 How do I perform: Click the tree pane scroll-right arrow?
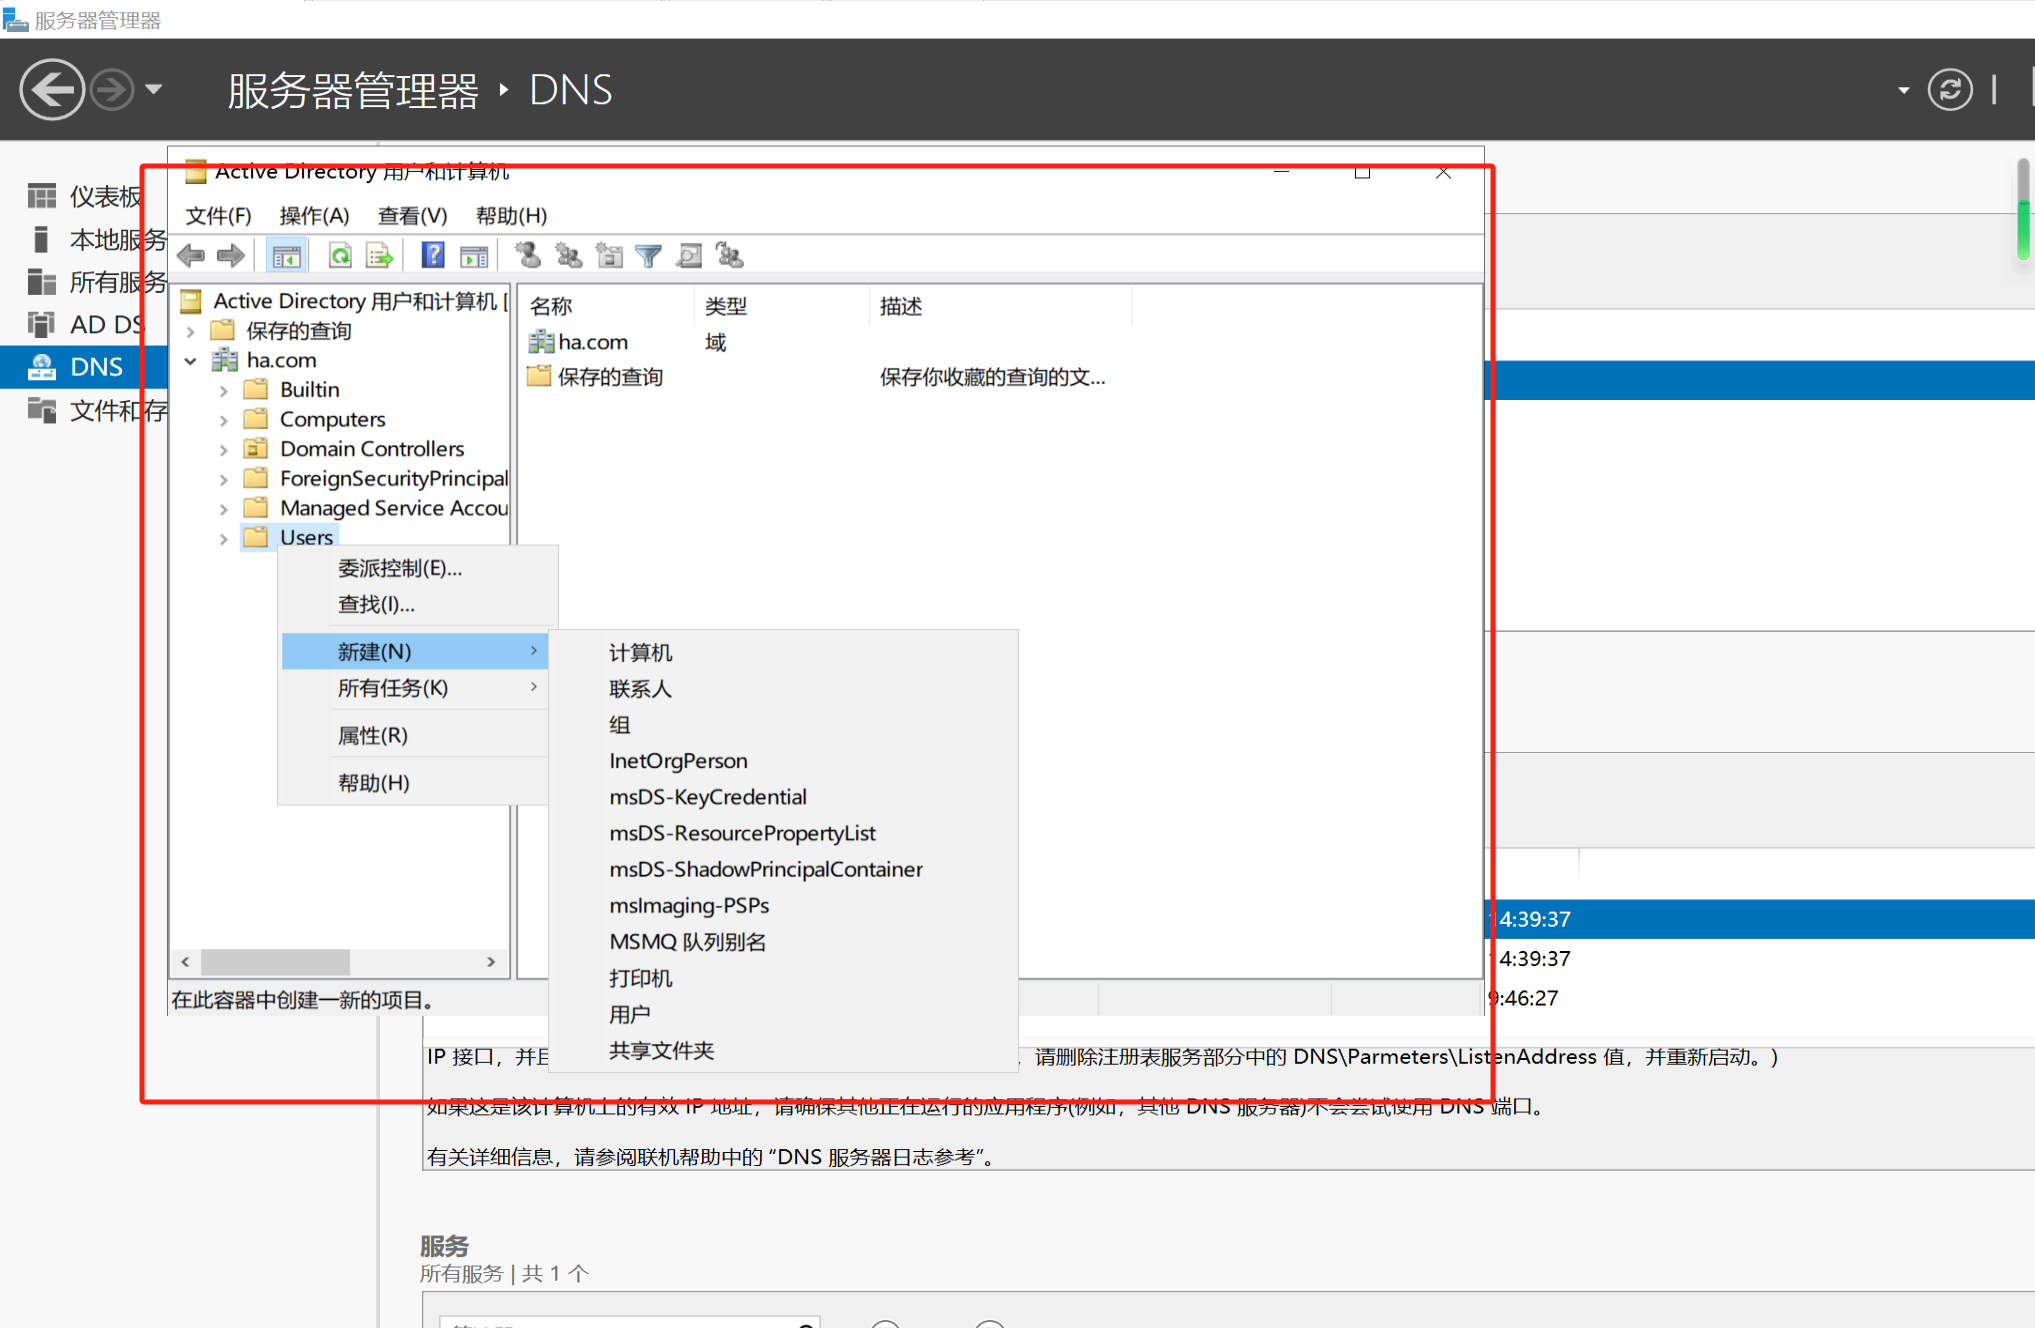point(491,962)
